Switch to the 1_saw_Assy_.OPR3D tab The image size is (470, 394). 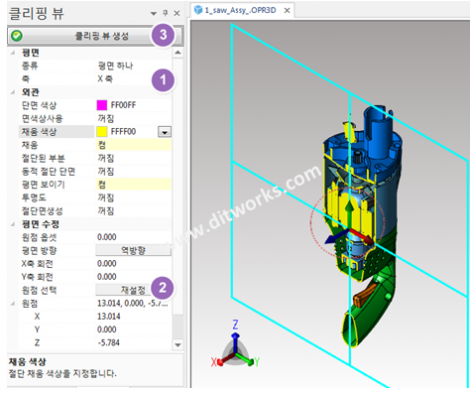coord(241,10)
